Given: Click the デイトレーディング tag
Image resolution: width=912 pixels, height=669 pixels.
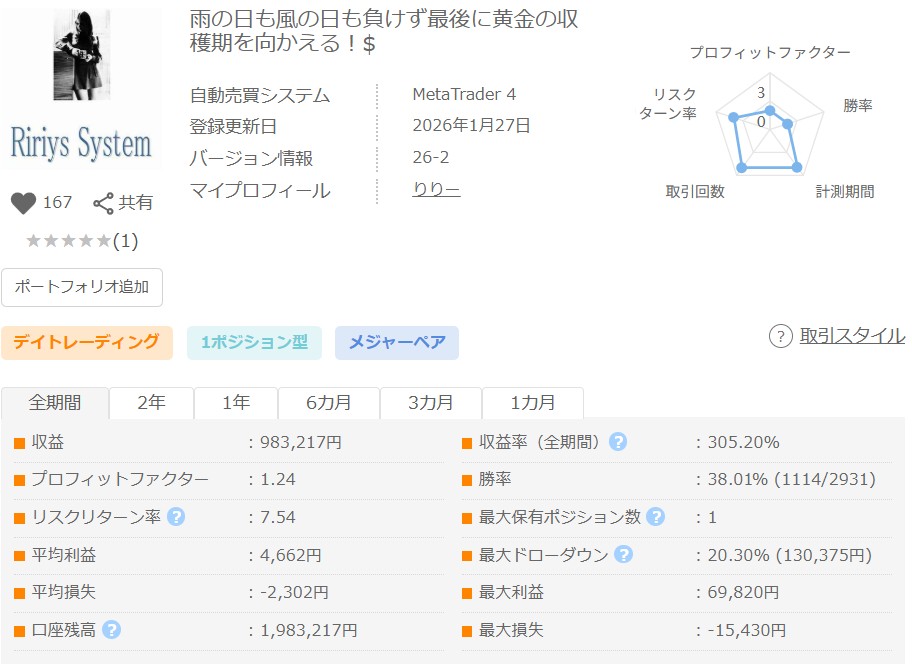Looking at the screenshot, I should tap(87, 342).
